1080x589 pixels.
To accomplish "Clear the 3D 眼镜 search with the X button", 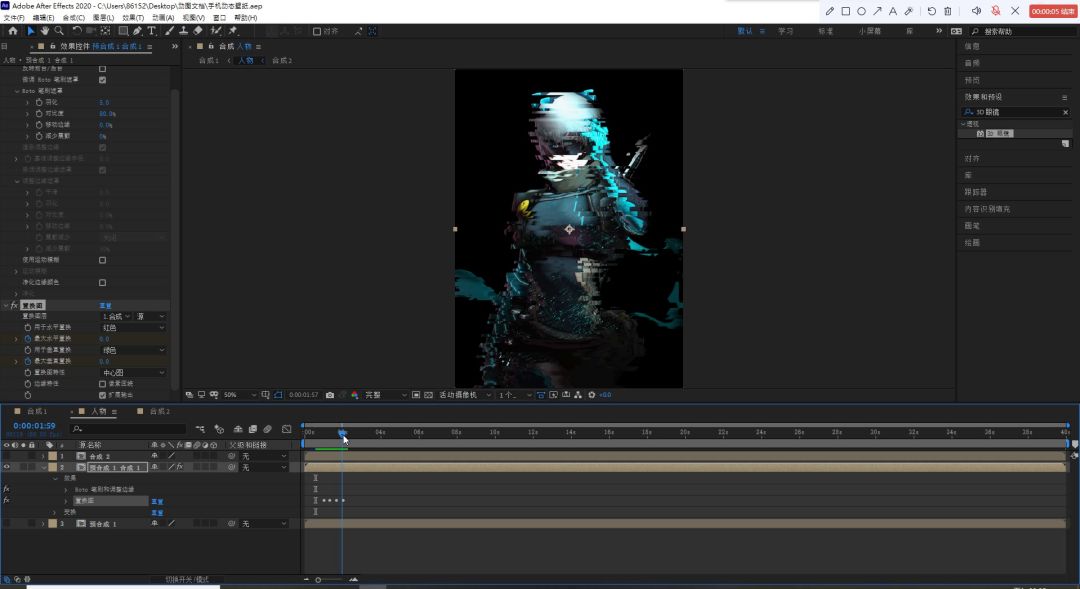I will [1066, 112].
